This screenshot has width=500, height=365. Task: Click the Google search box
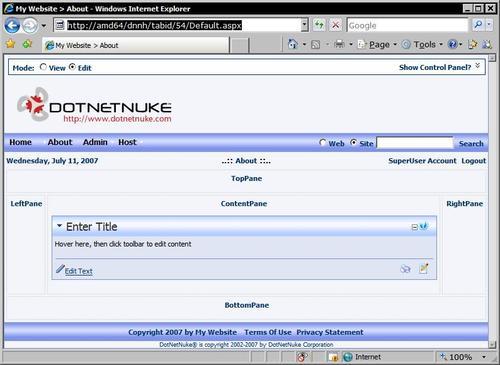407,25
